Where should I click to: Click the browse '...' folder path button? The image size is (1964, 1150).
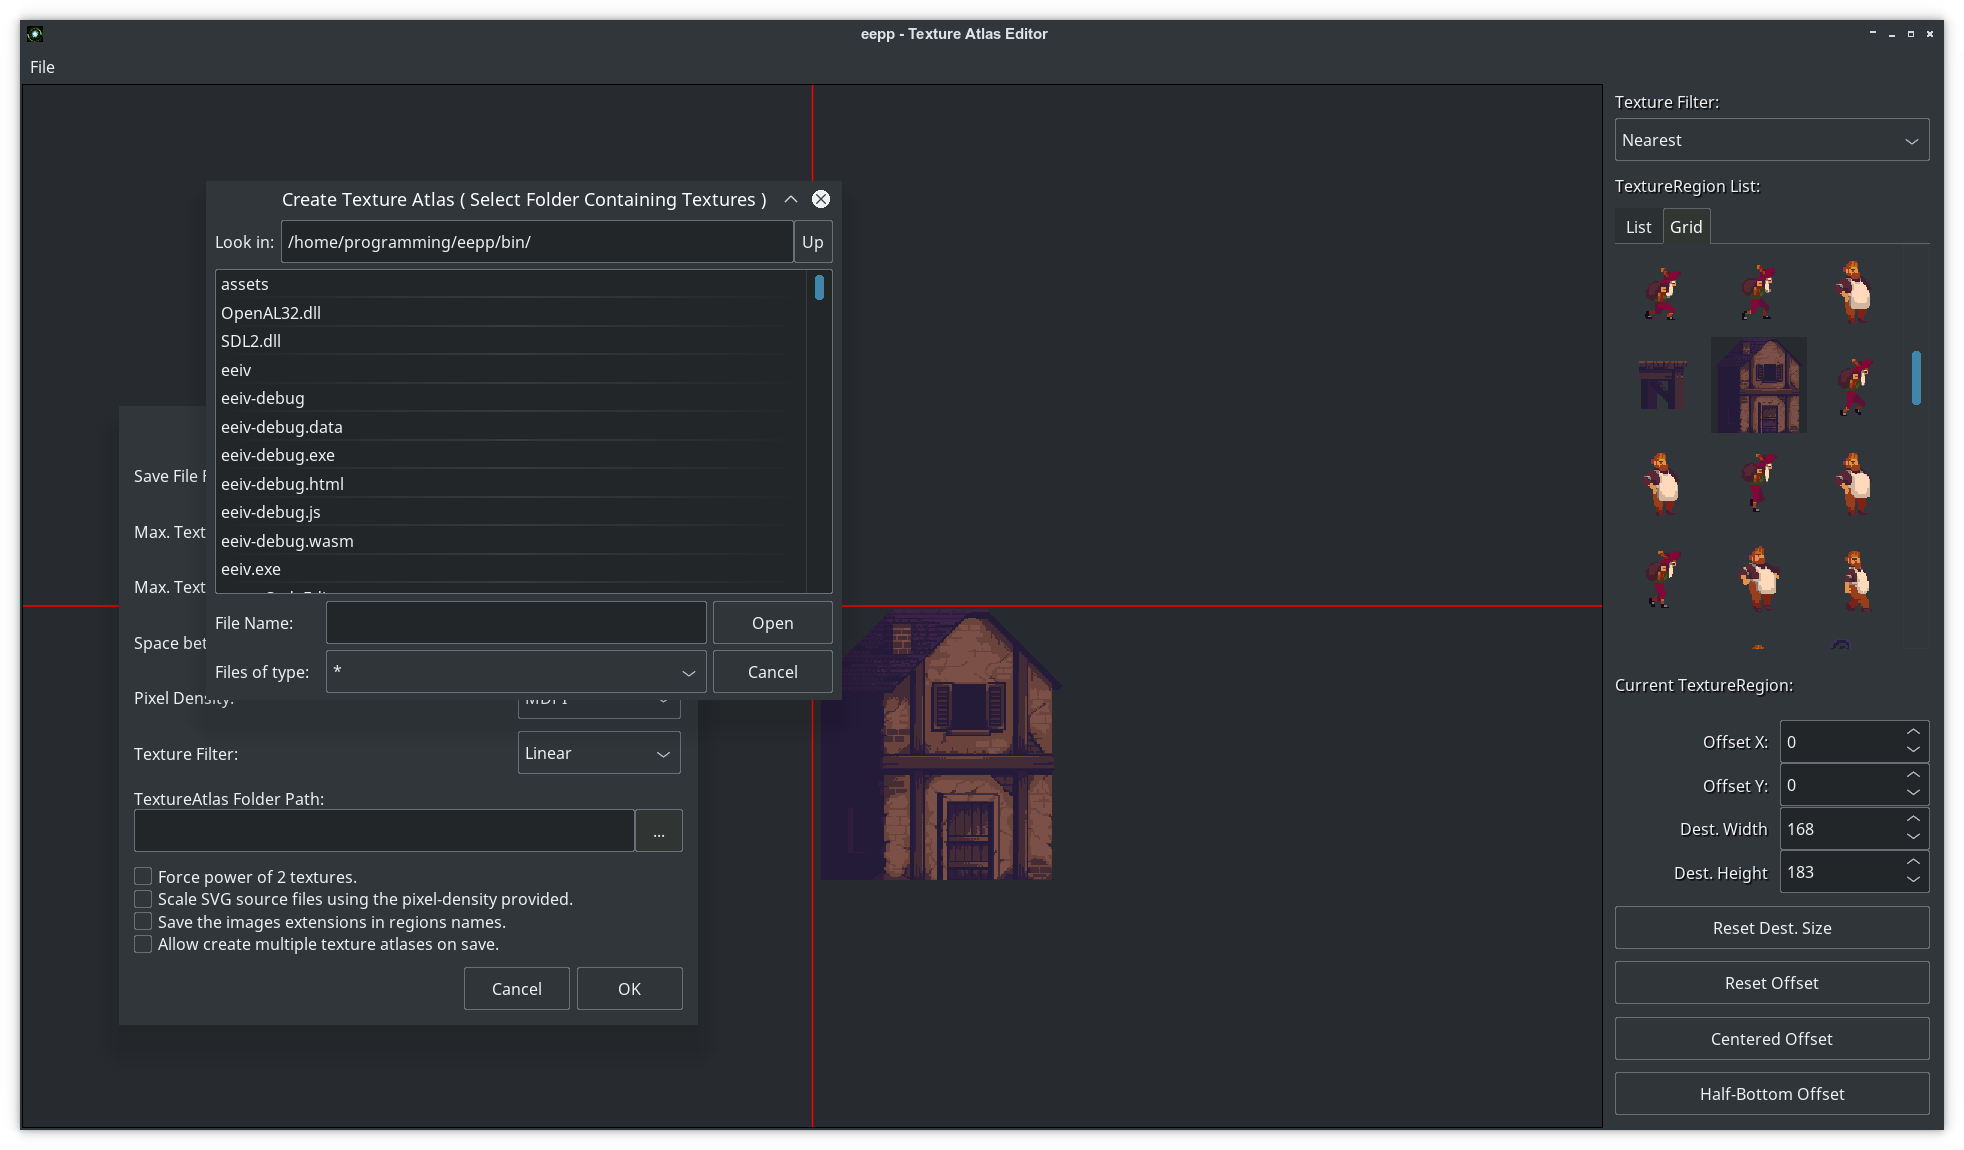659,831
